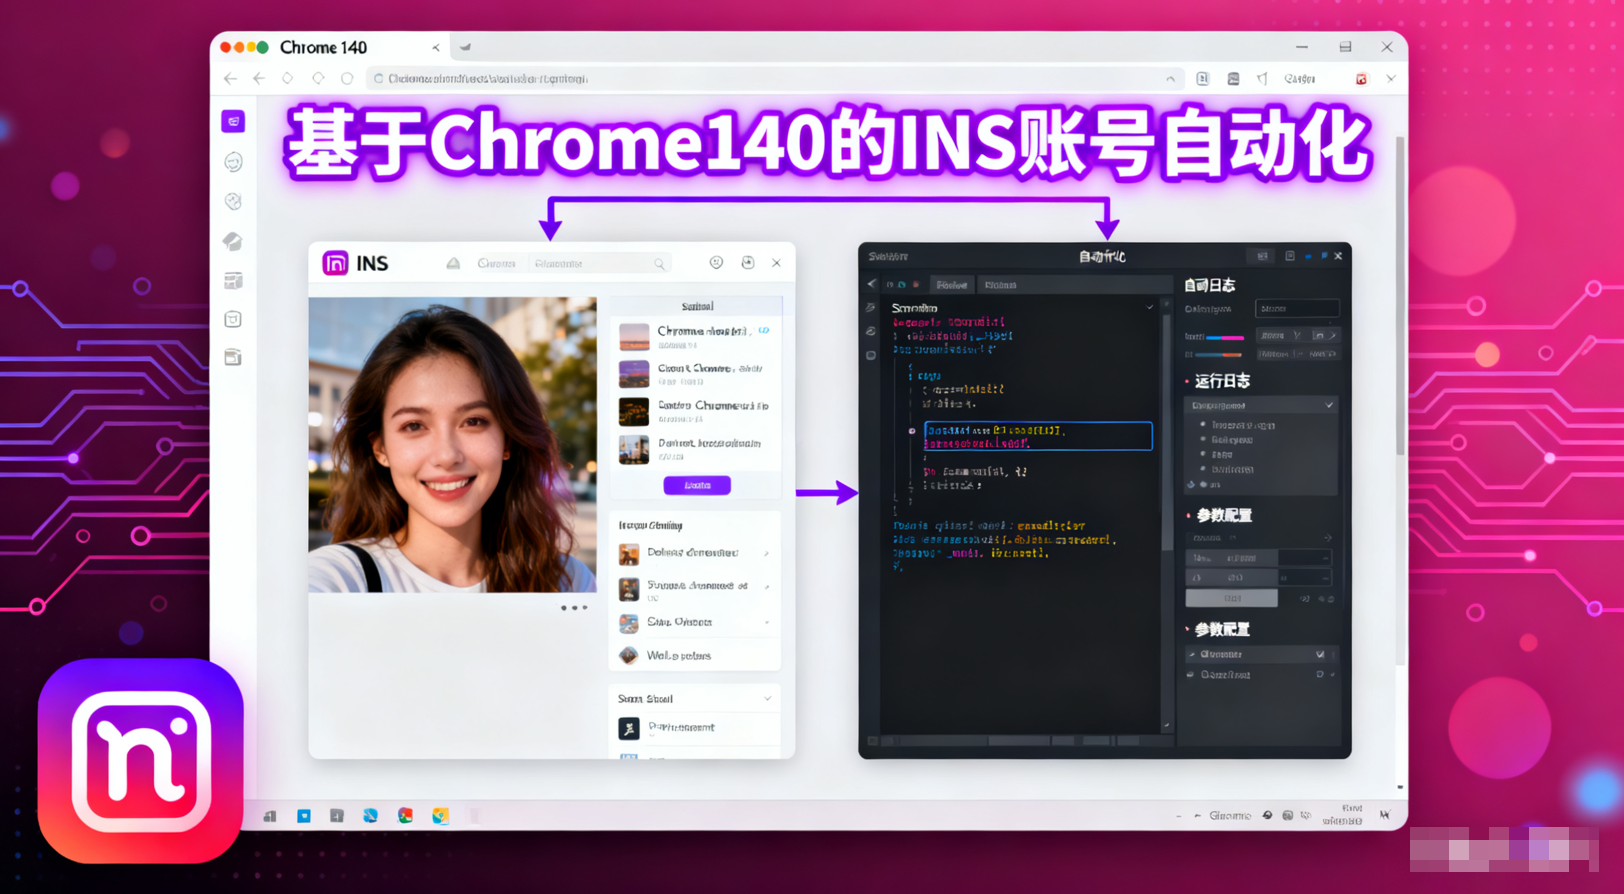The height and width of the screenshot is (894, 1624).
Task: Click the back arrow in automation window toolbar
Action: tap(872, 284)
